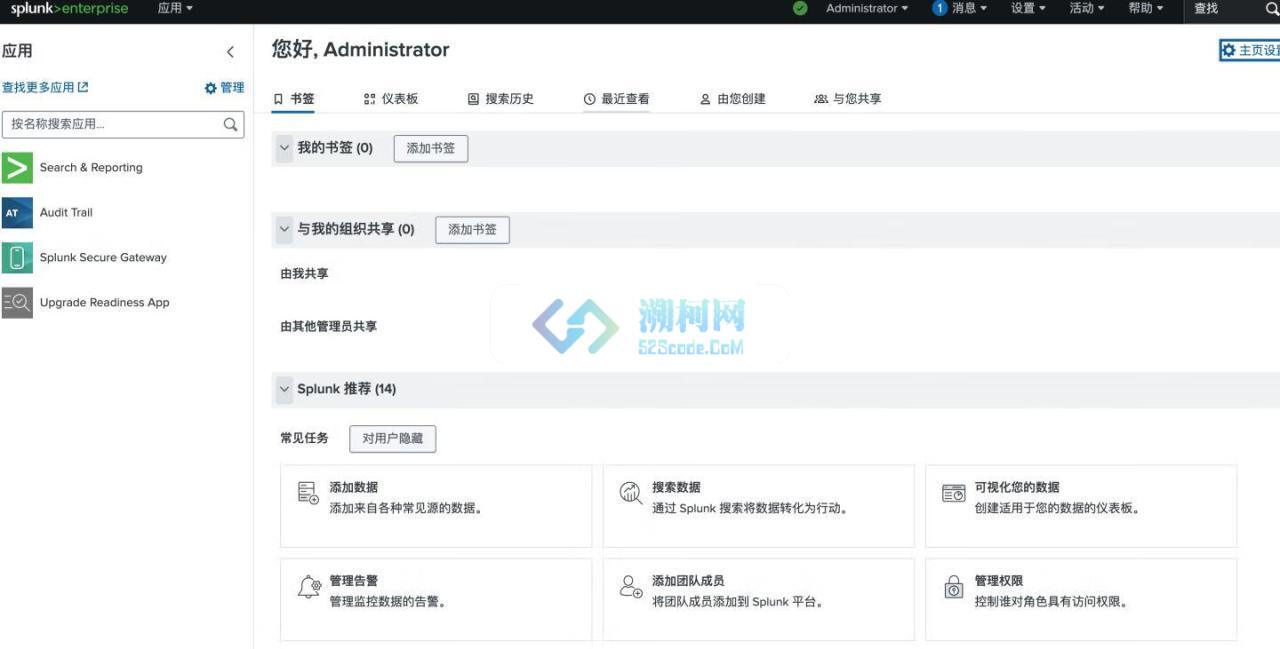Collapse the 应用 sidebar with the chevron
The width and height of the screenshot is (1280, 649).
tap(230, 52)
